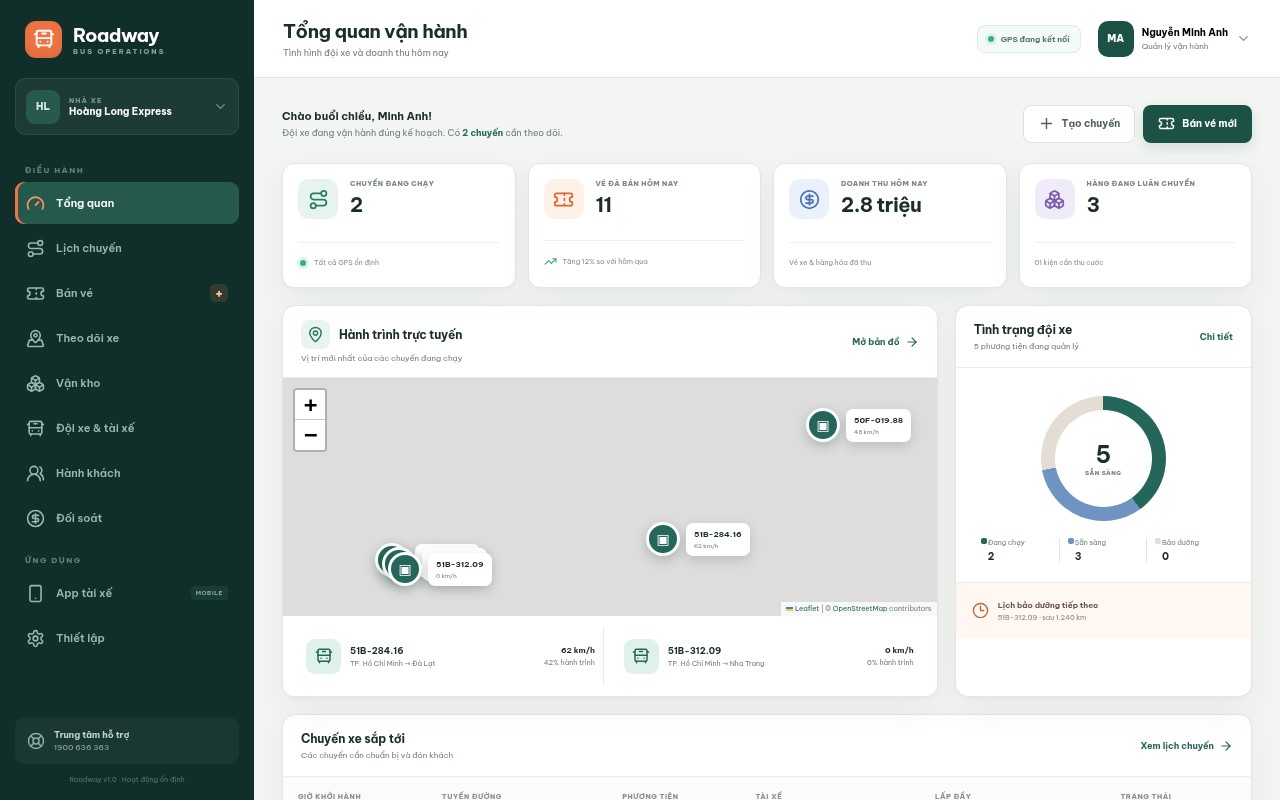
Task: Zoom in on the map
Action: click(x=310, y=405)
